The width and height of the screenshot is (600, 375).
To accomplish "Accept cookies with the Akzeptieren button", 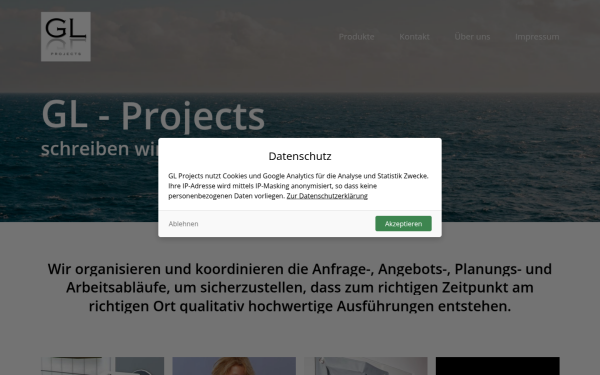I will pos(403,223).
